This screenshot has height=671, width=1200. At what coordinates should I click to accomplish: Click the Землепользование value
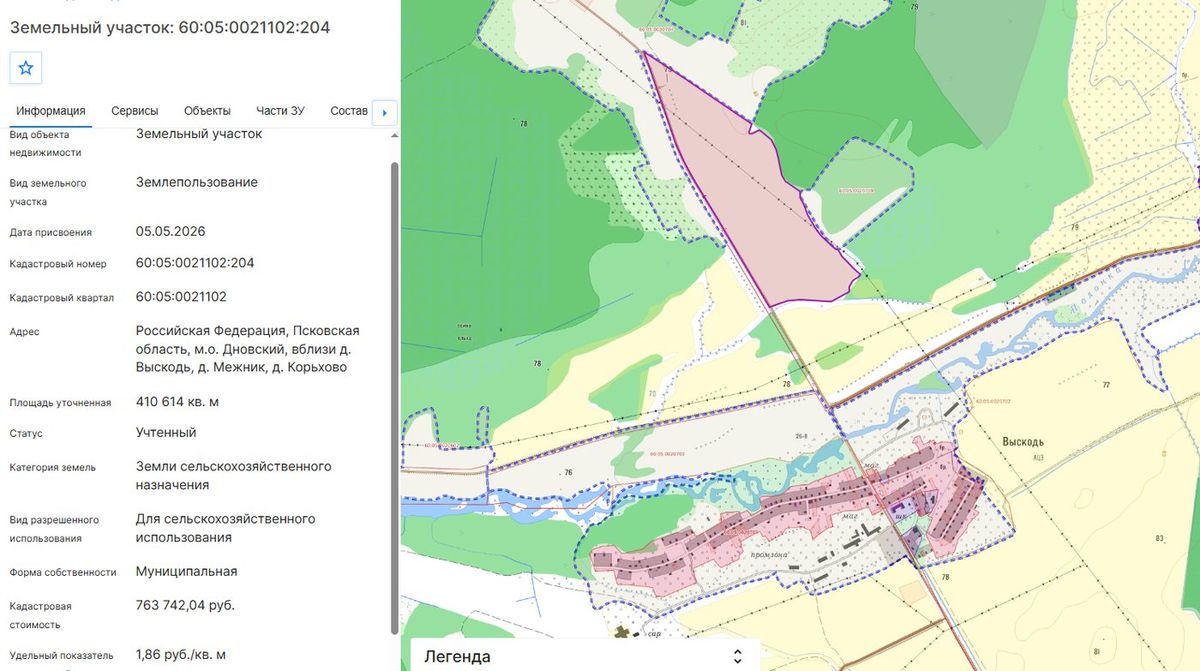[197, 182]
